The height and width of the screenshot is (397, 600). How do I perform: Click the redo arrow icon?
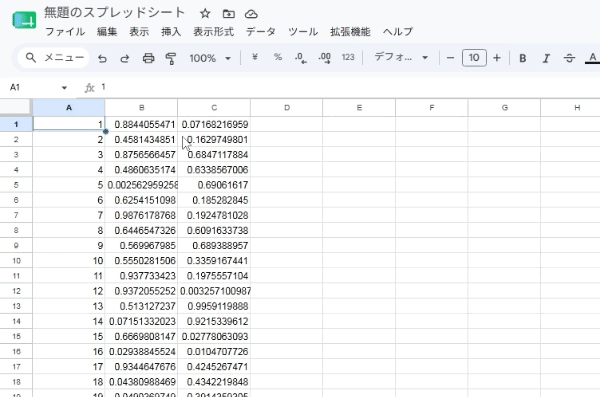tap(125, 58)
